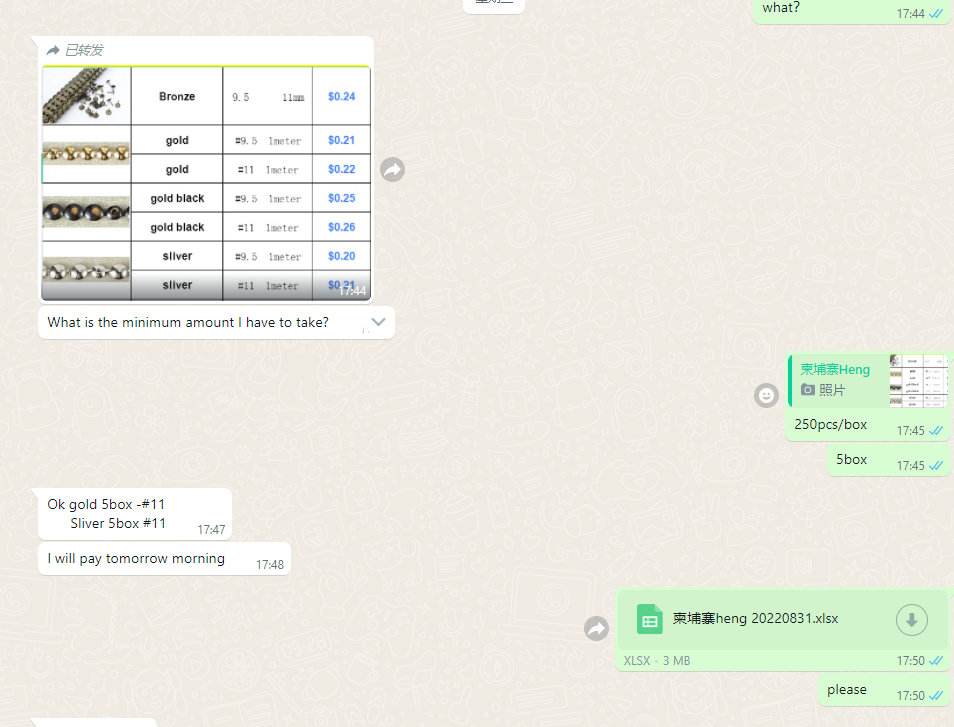Jump to quoted photo from 柬埔寨Heng
954x727 pixels.
pos(868,381)
